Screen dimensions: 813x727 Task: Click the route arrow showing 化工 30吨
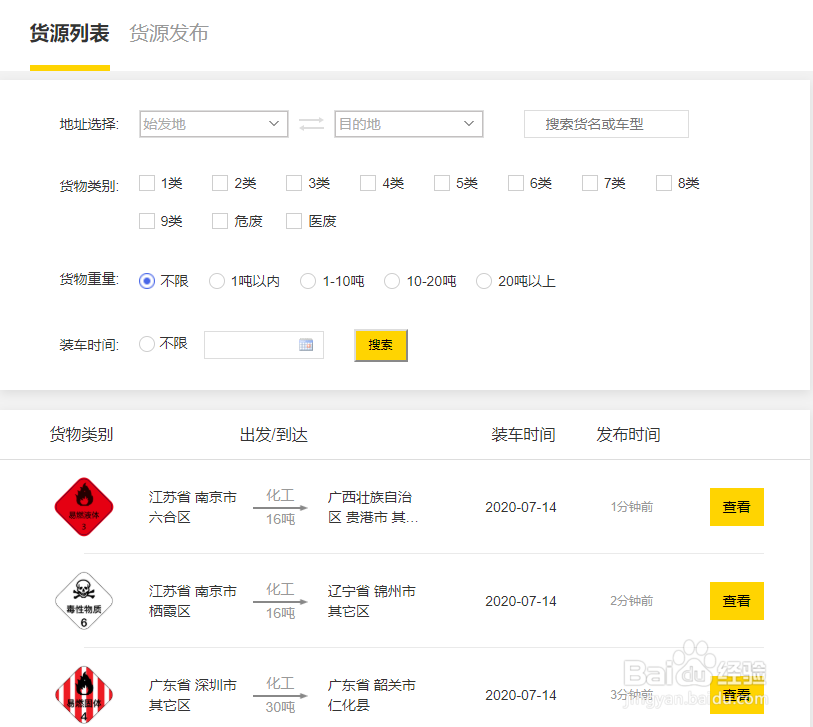point(280,695)
